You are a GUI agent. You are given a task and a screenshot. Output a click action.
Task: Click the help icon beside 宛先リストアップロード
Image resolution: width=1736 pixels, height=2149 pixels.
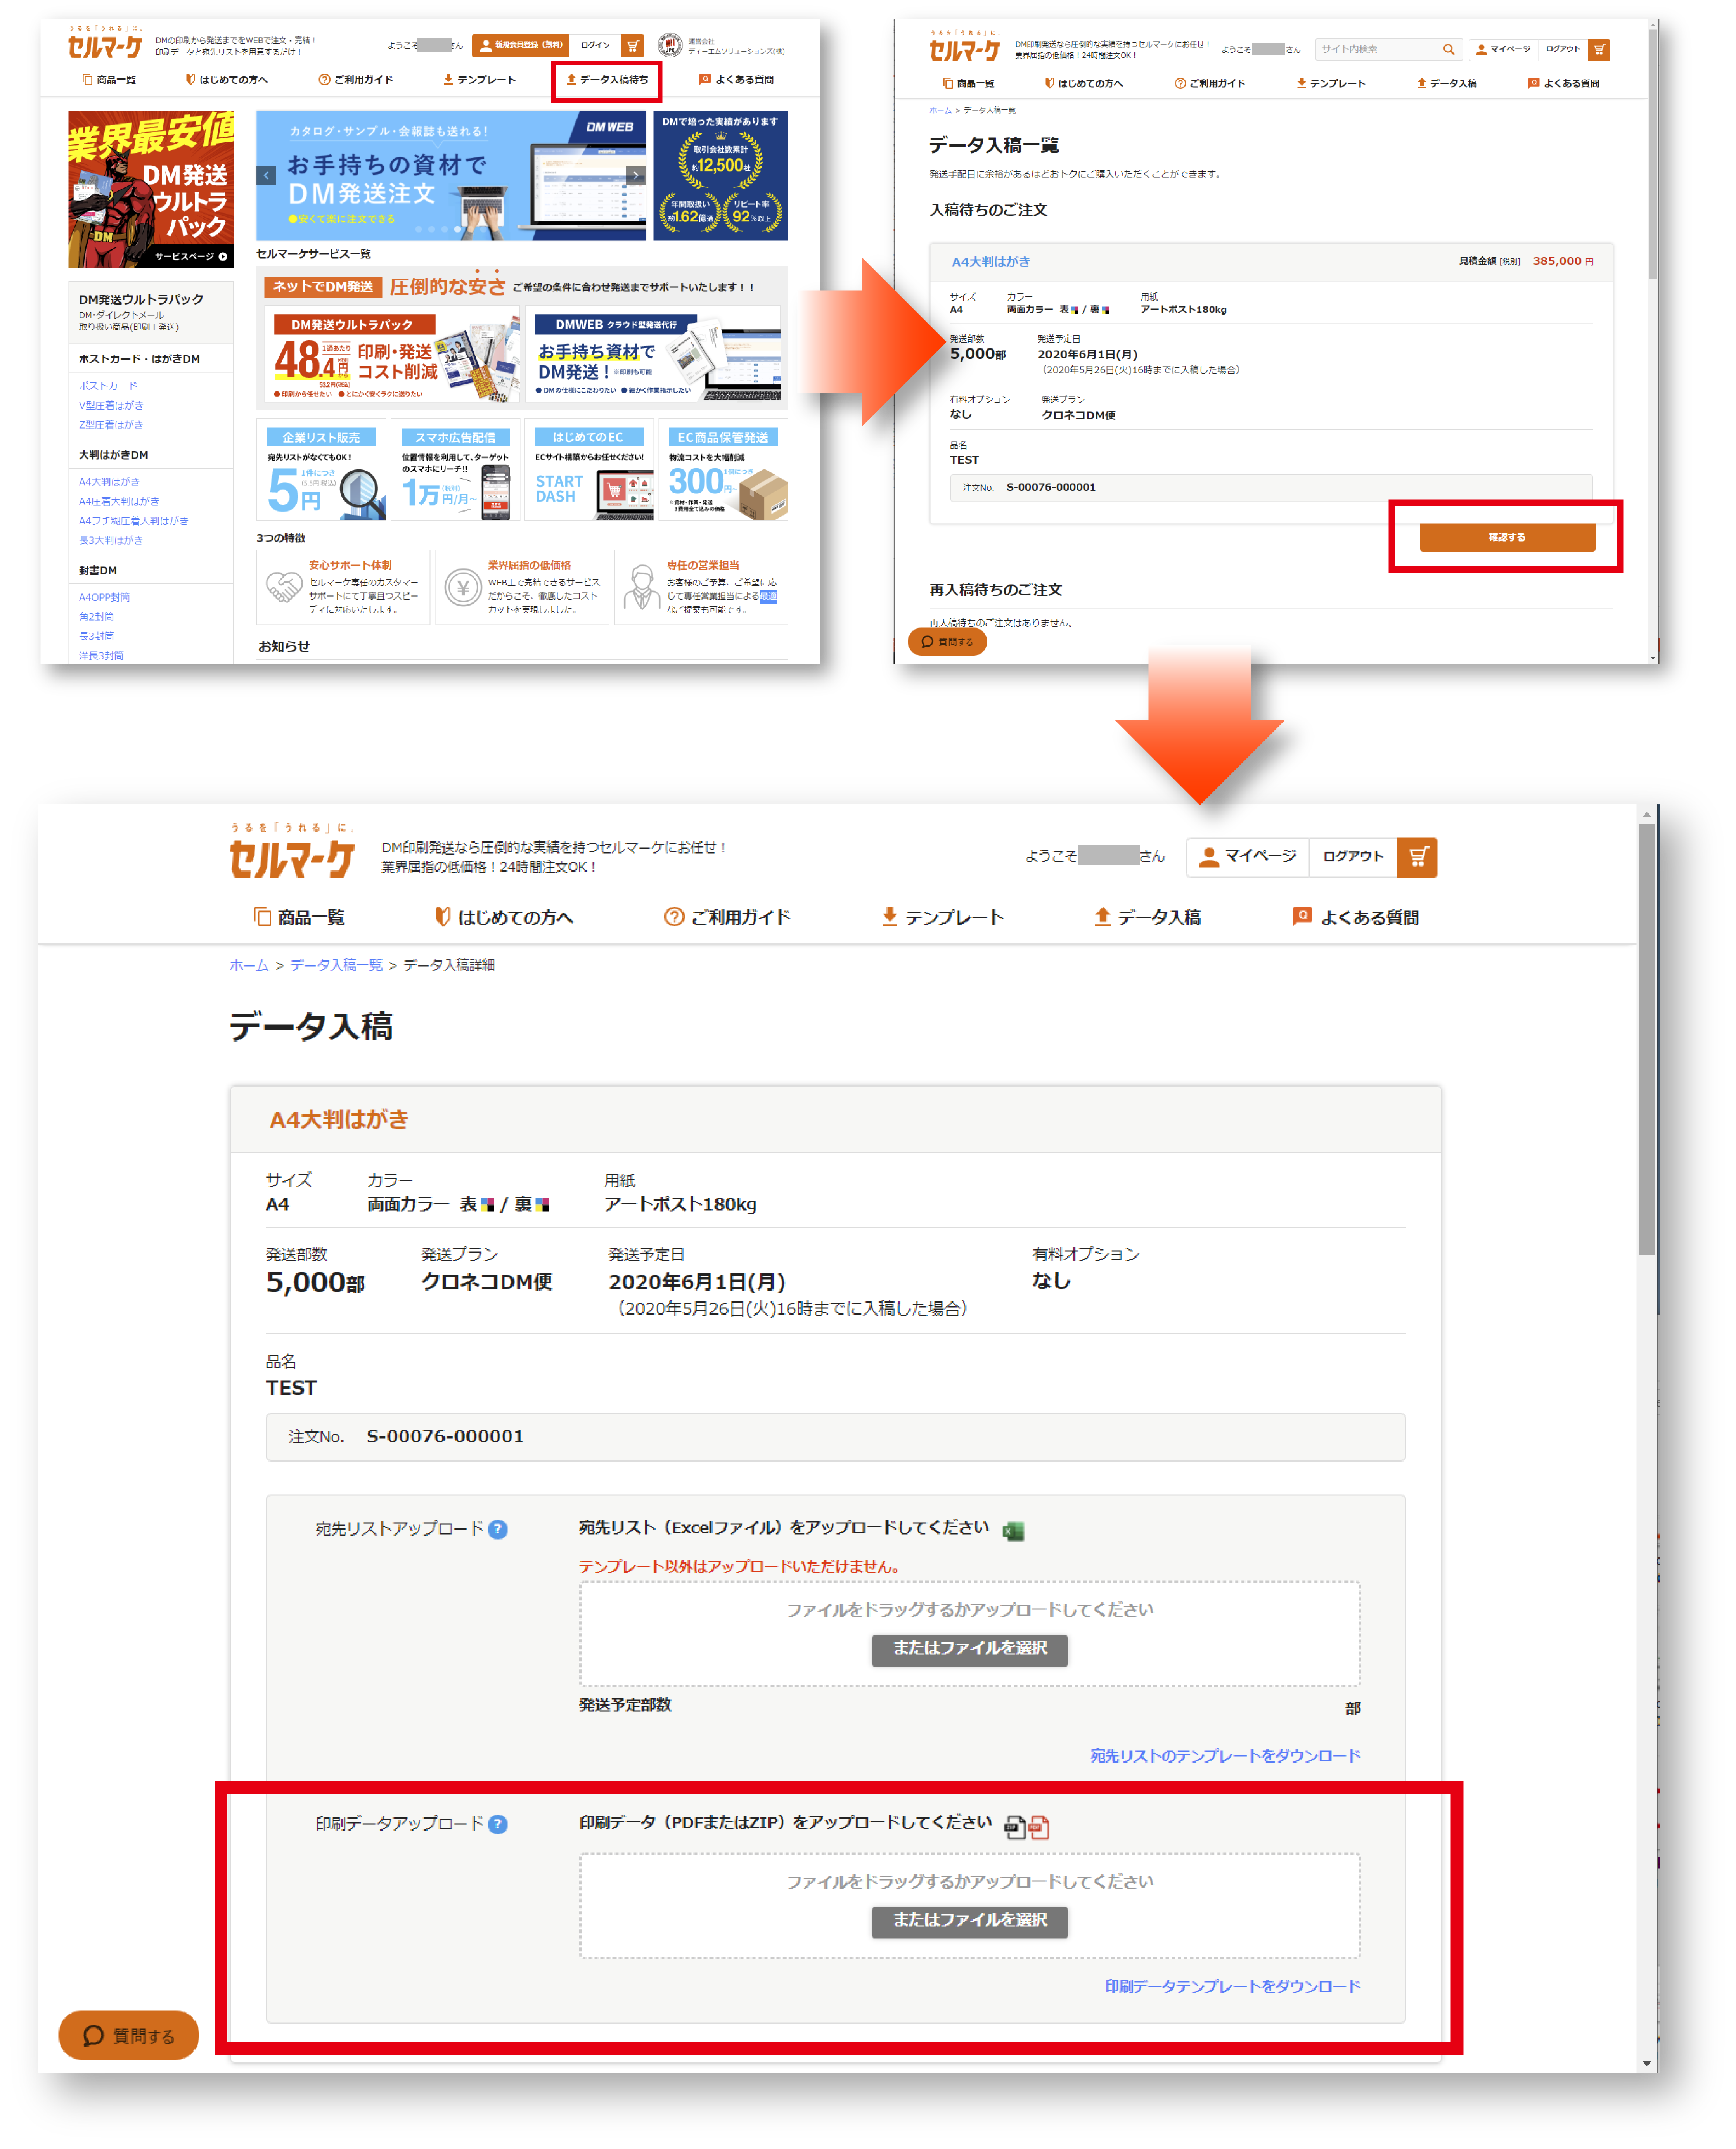(498, 1529)
